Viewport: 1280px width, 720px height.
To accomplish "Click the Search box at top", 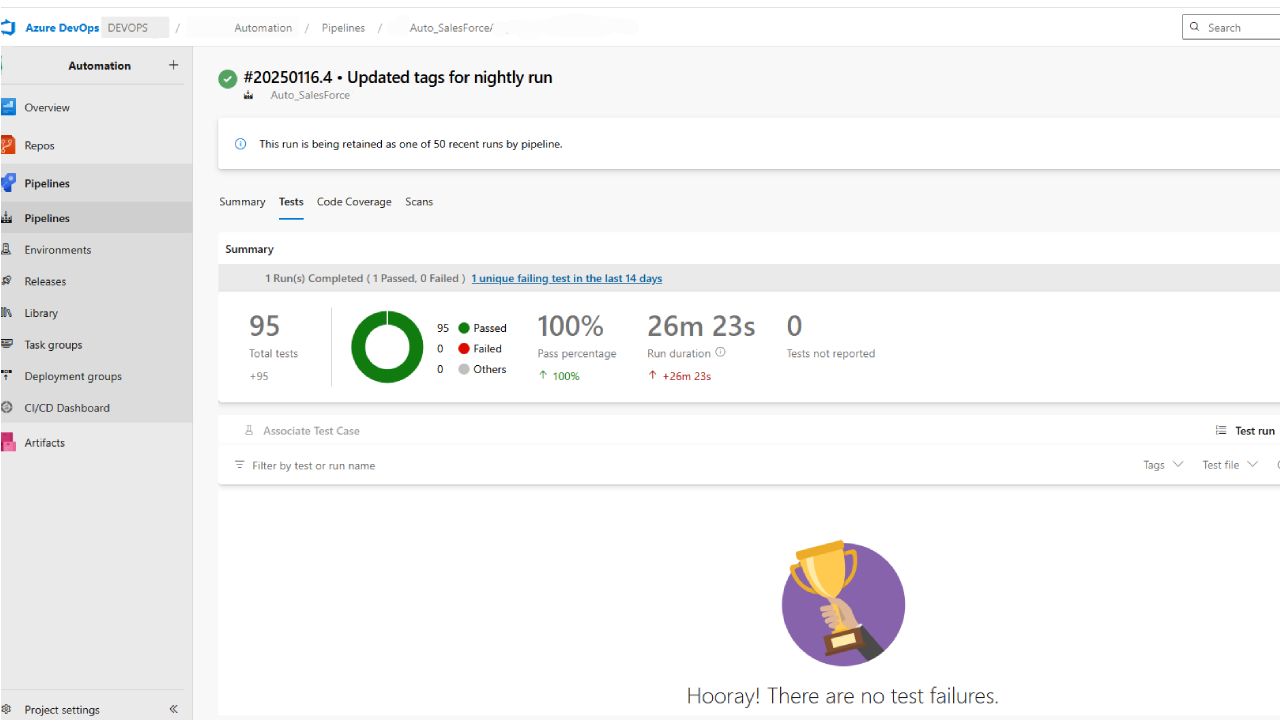I will (x=1235, y=27).
